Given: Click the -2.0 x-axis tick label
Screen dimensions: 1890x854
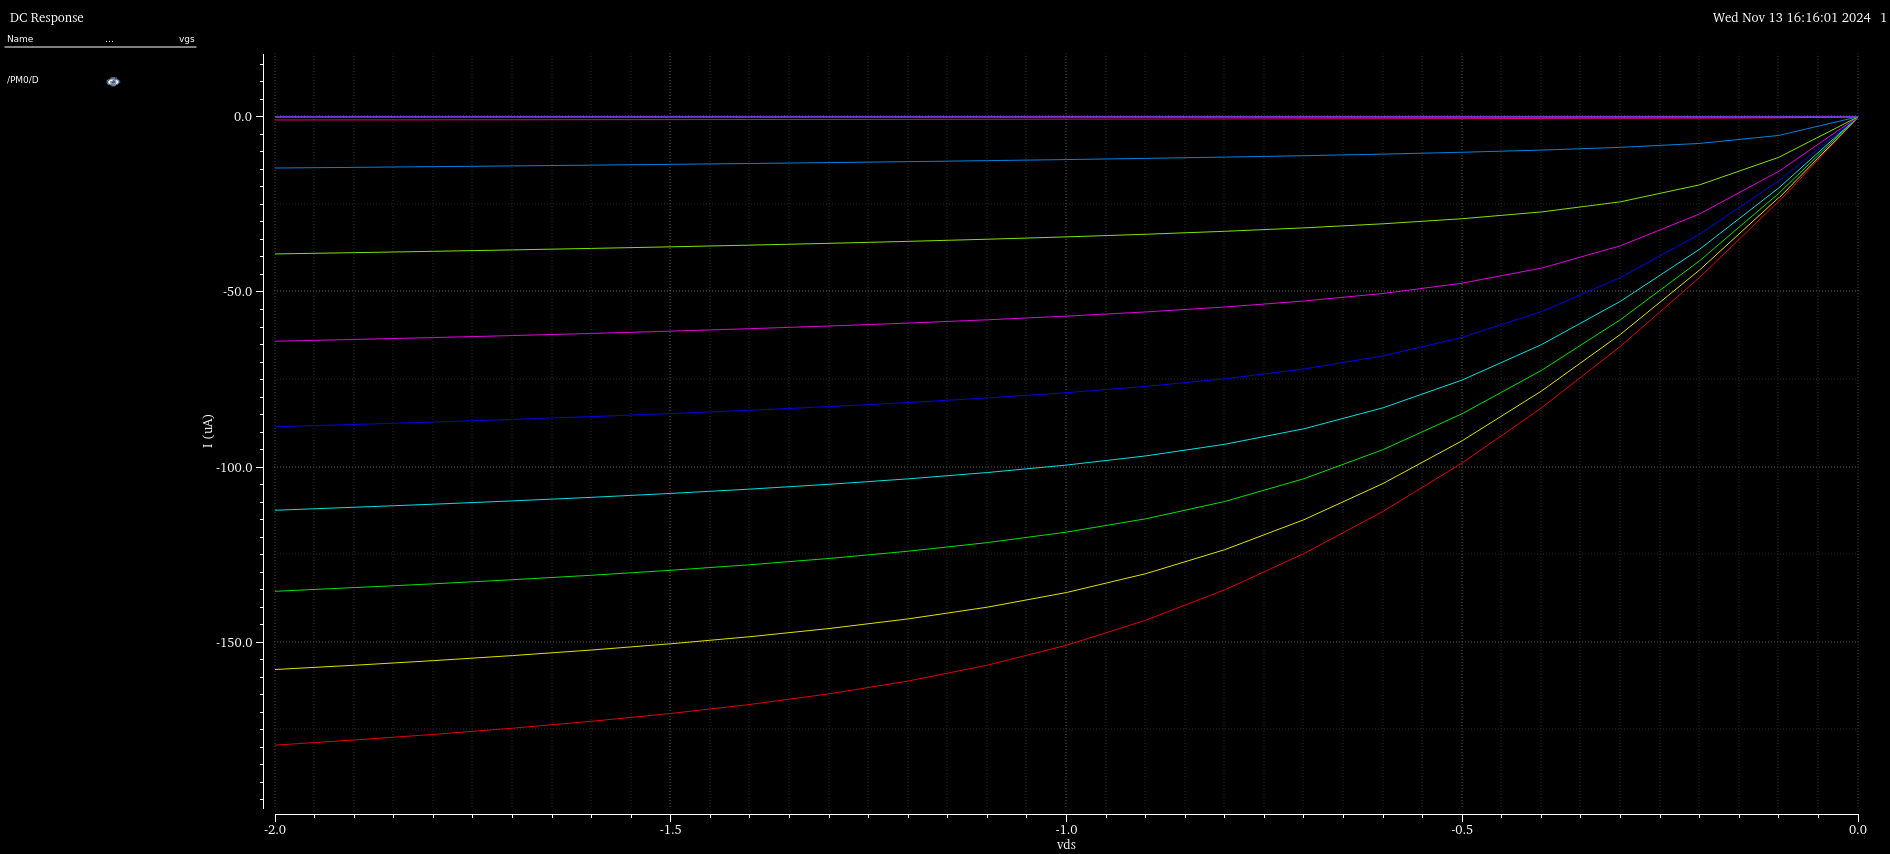Looking at the screenshot, I should pyautogui.click(x=275, y=829).
